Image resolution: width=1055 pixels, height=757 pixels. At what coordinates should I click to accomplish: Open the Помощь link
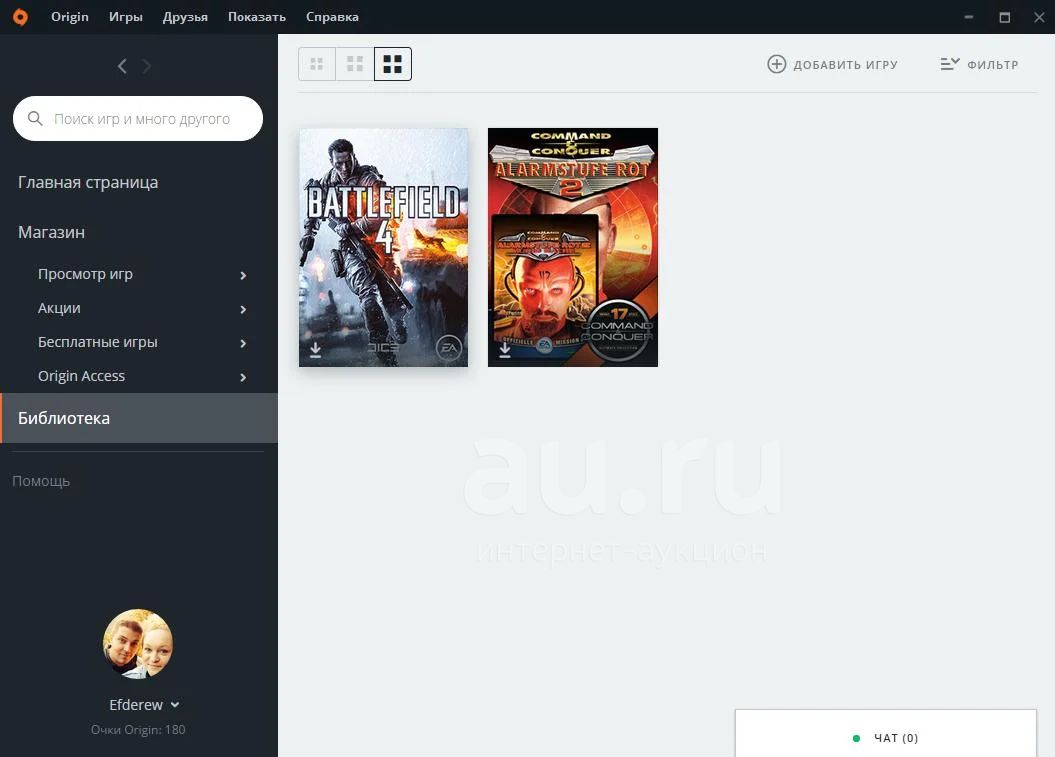(41, 481)
